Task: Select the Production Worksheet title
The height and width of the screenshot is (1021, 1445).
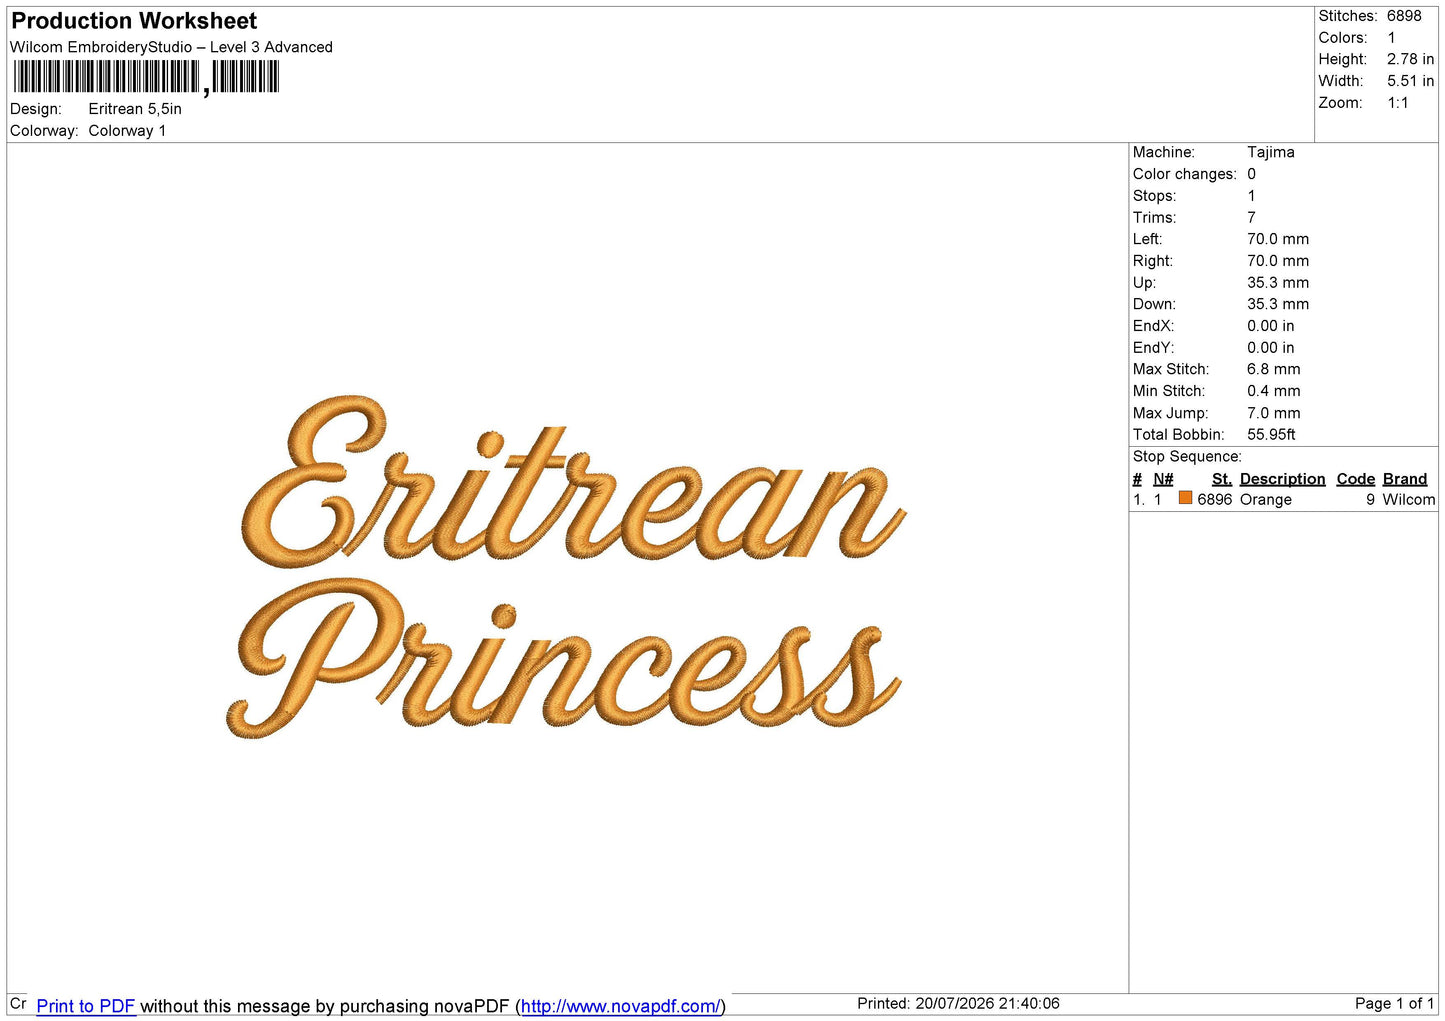Action: 134,21
